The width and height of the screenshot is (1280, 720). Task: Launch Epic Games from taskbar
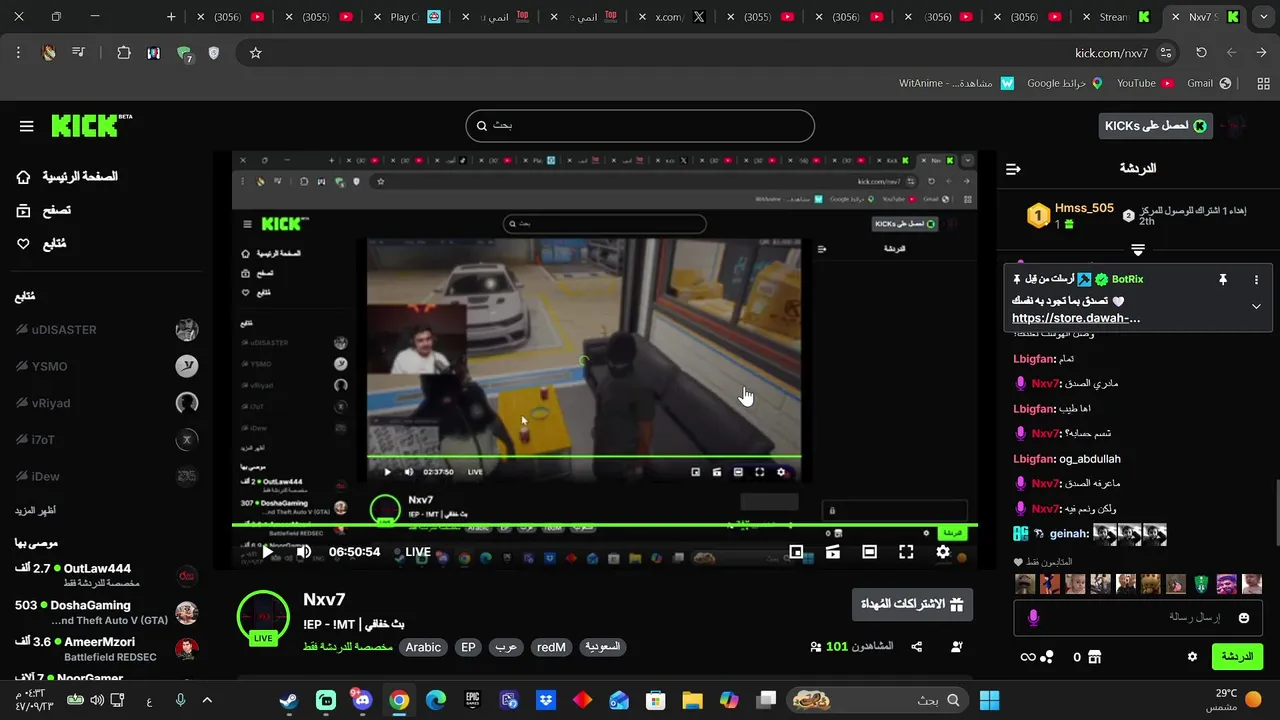coord(472,700)
